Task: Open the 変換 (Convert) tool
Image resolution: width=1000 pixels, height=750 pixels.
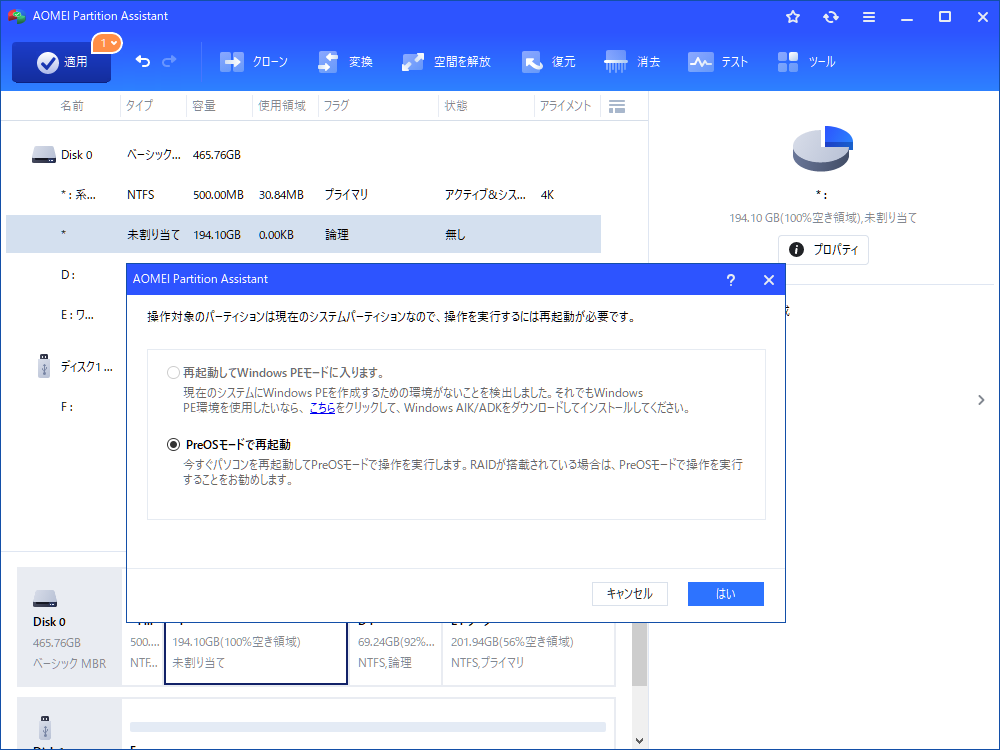Action: click(345, 62)
